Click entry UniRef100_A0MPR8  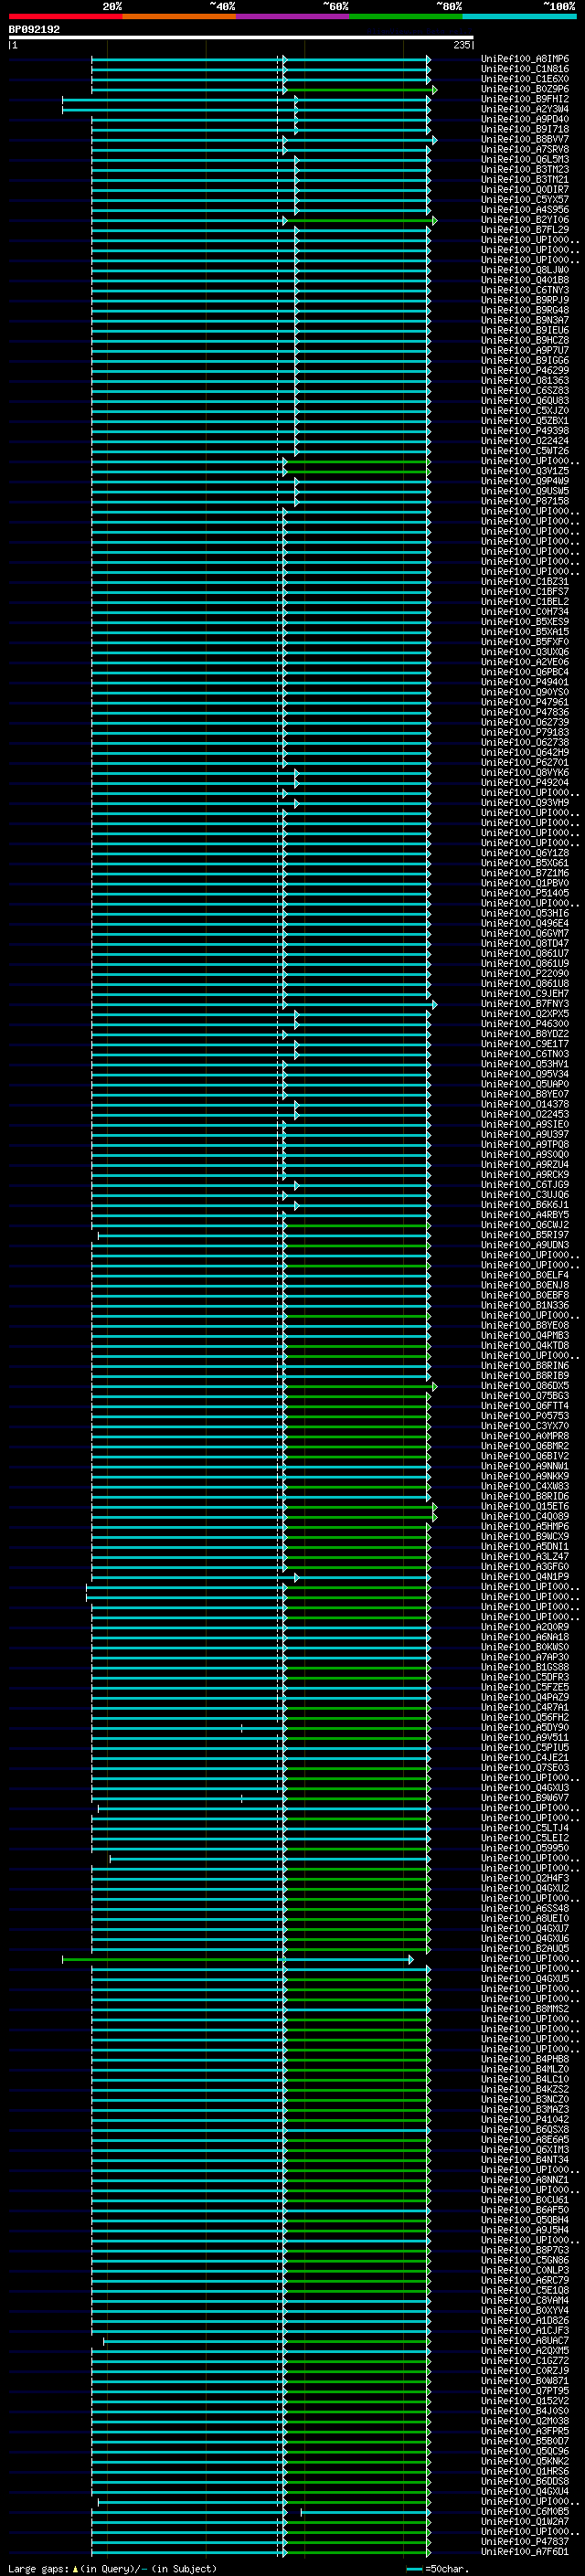(x=525, y=1436)
